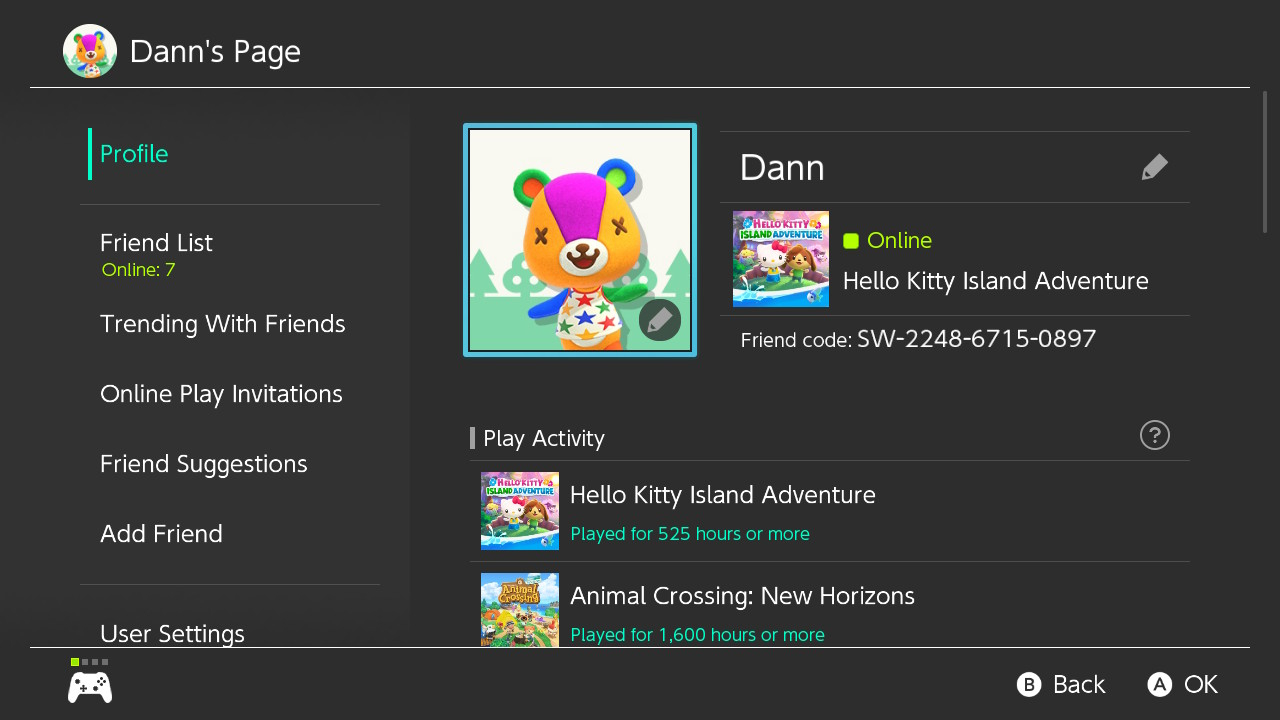View Friend Suggestions
1280x720 pixels.
pos(203,464)
